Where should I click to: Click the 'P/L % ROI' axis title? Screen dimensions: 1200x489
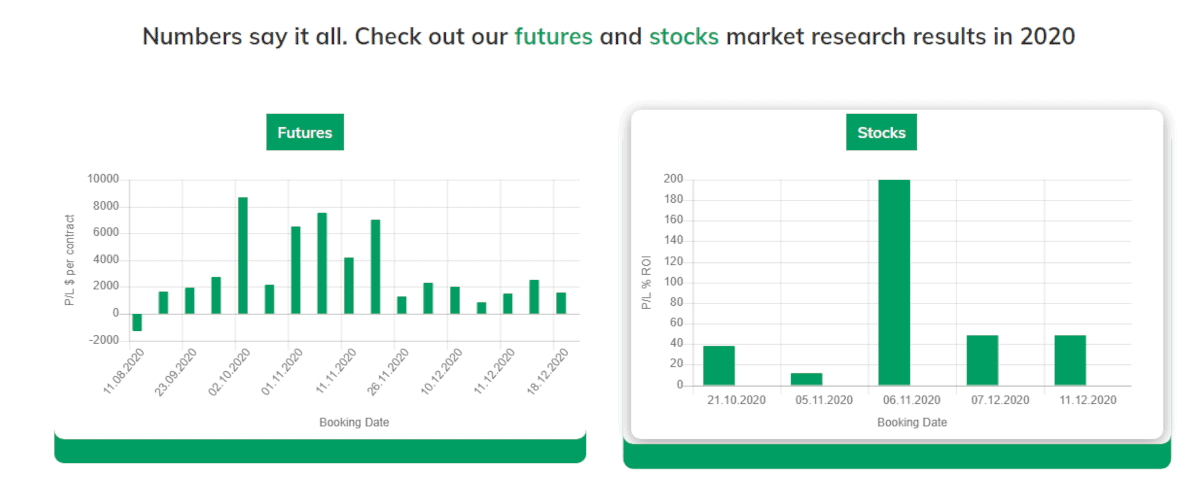645,282
